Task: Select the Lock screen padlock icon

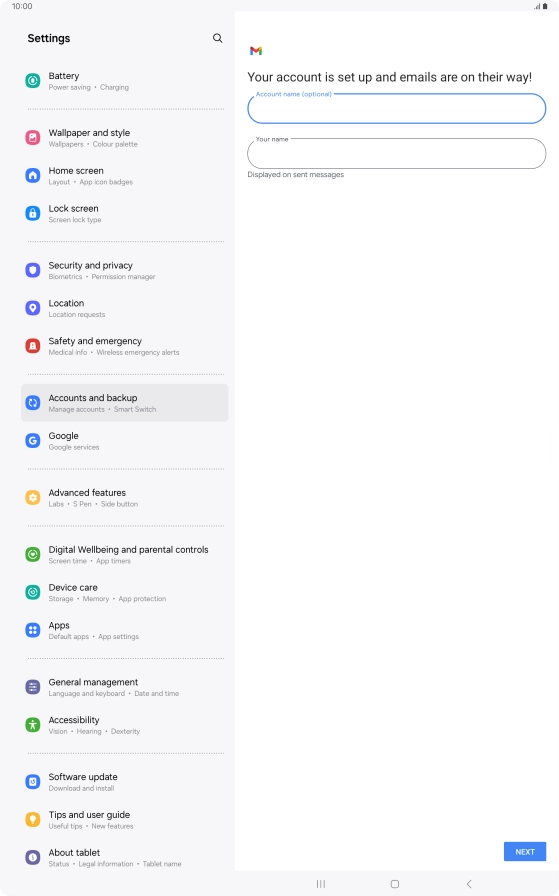Action: pos(33,213)
